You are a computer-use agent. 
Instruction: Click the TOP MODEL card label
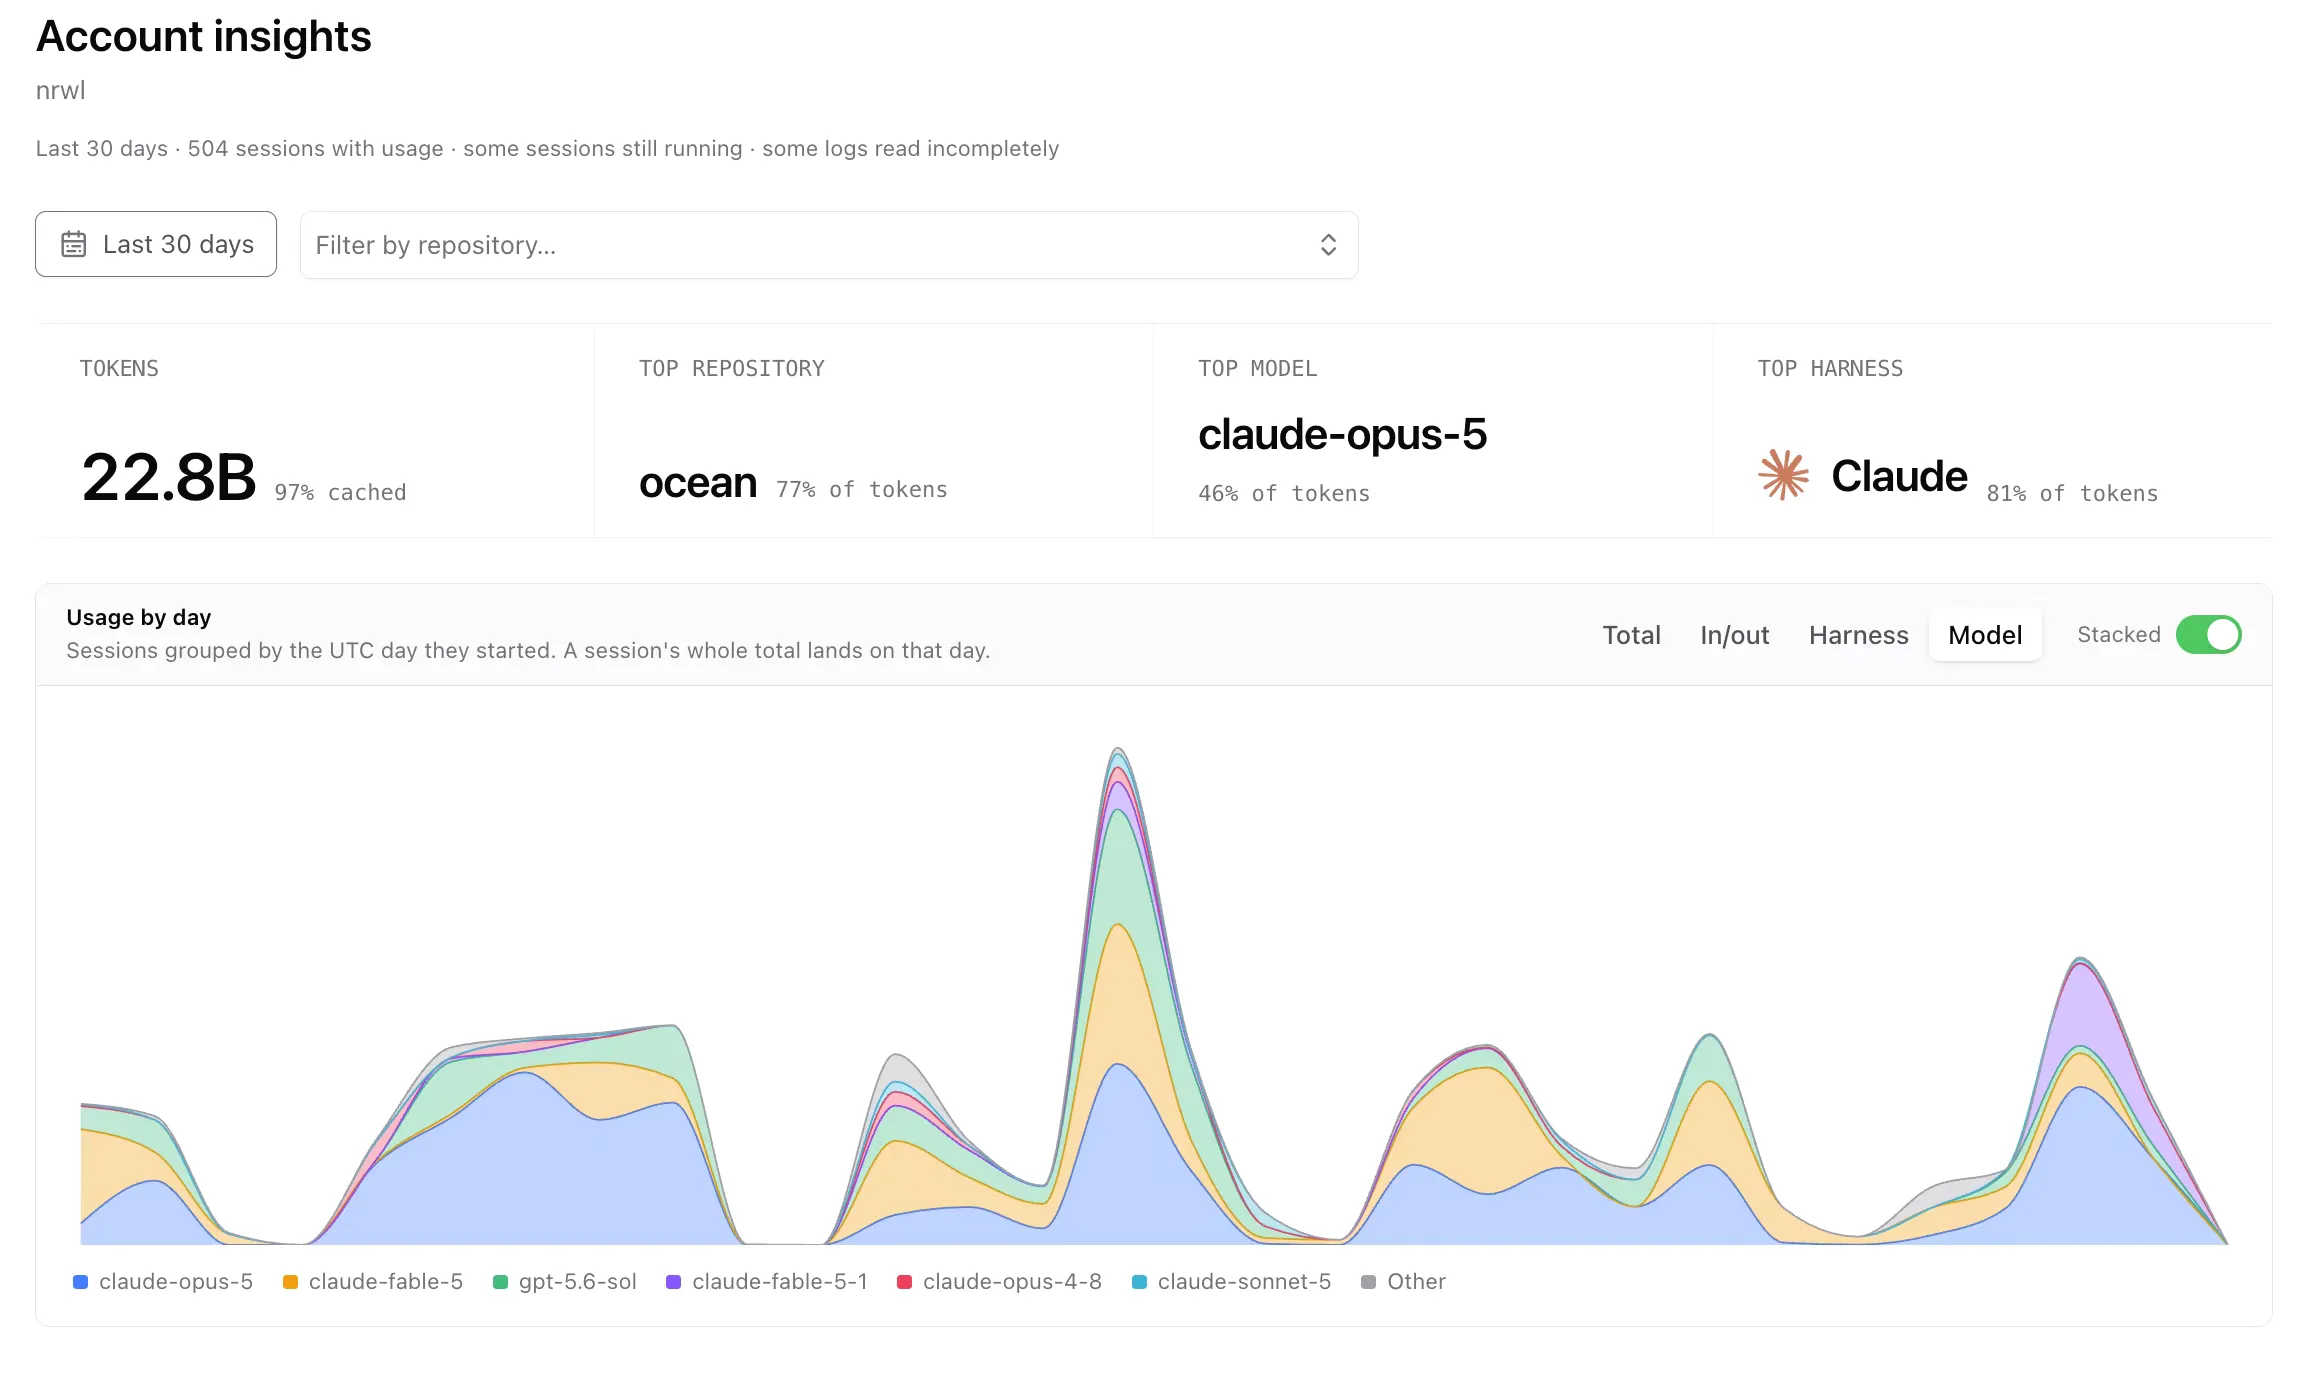click(1257, 368)
